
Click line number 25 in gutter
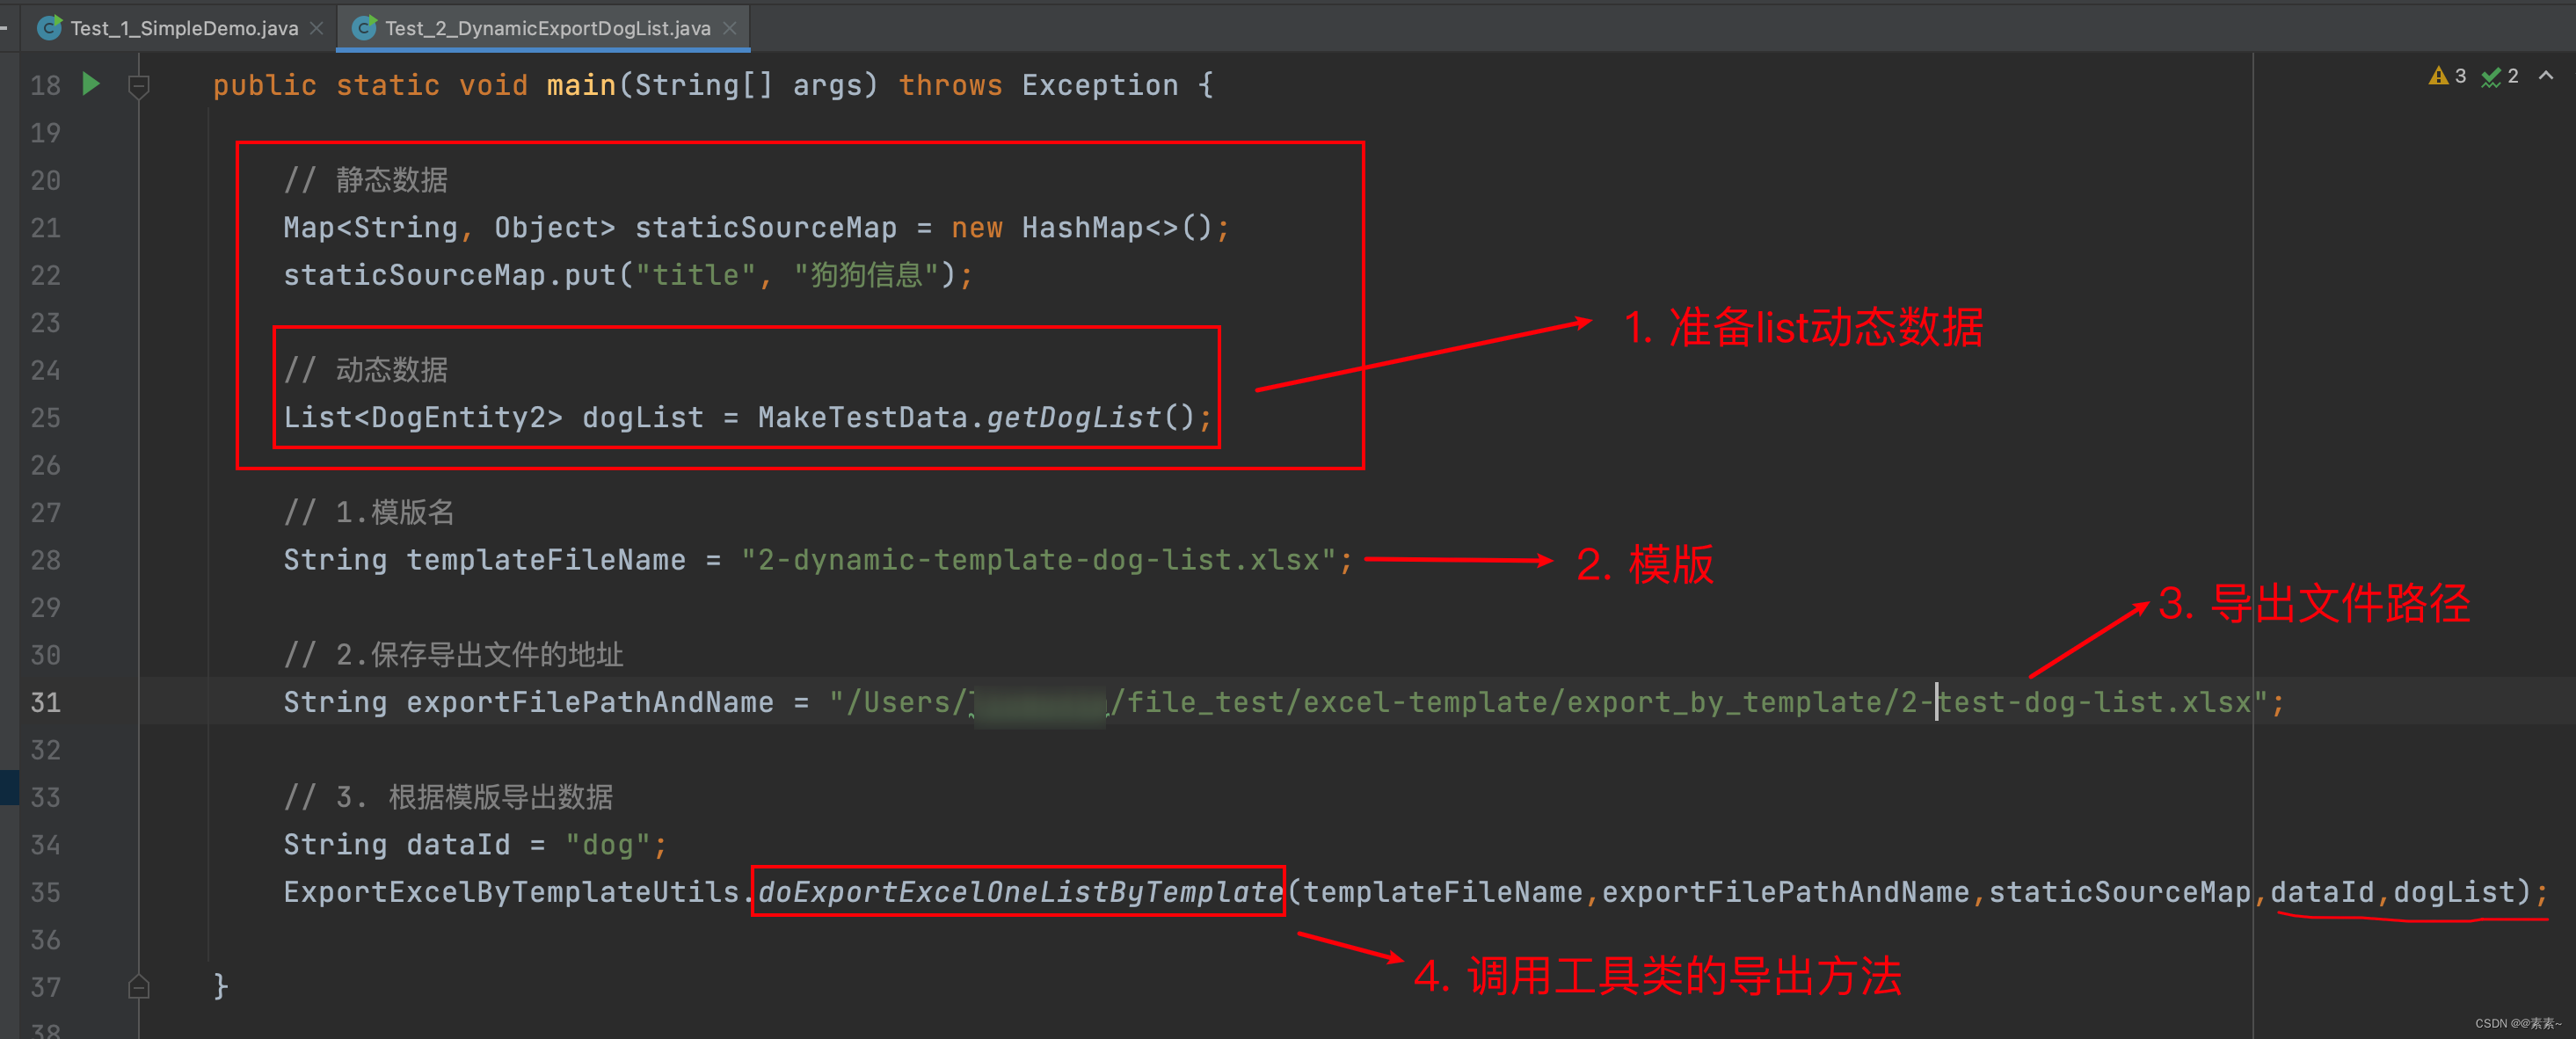[45, 418]
